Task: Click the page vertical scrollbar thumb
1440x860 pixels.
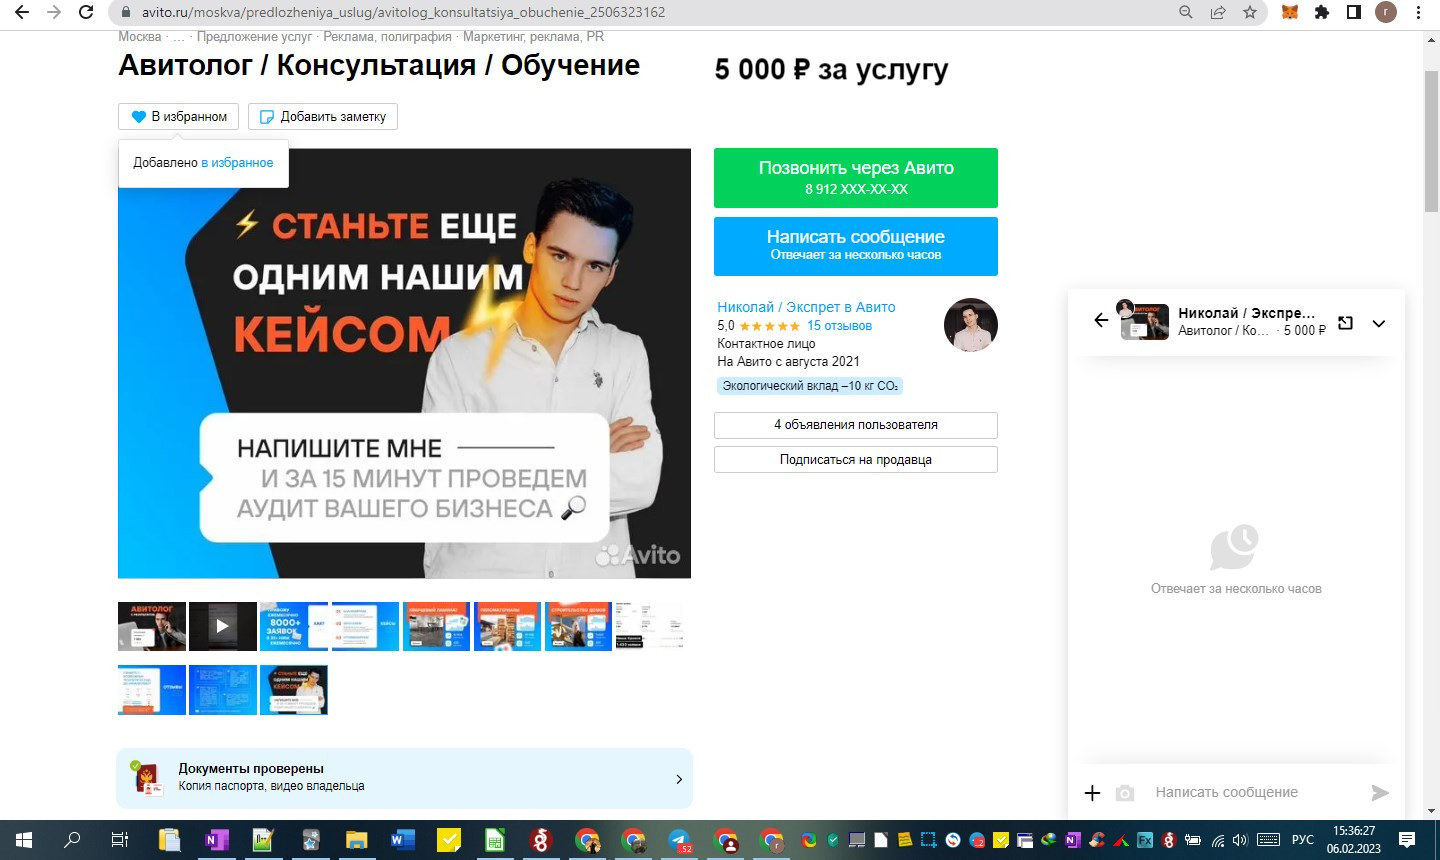Action: (x=1431, y=140)
